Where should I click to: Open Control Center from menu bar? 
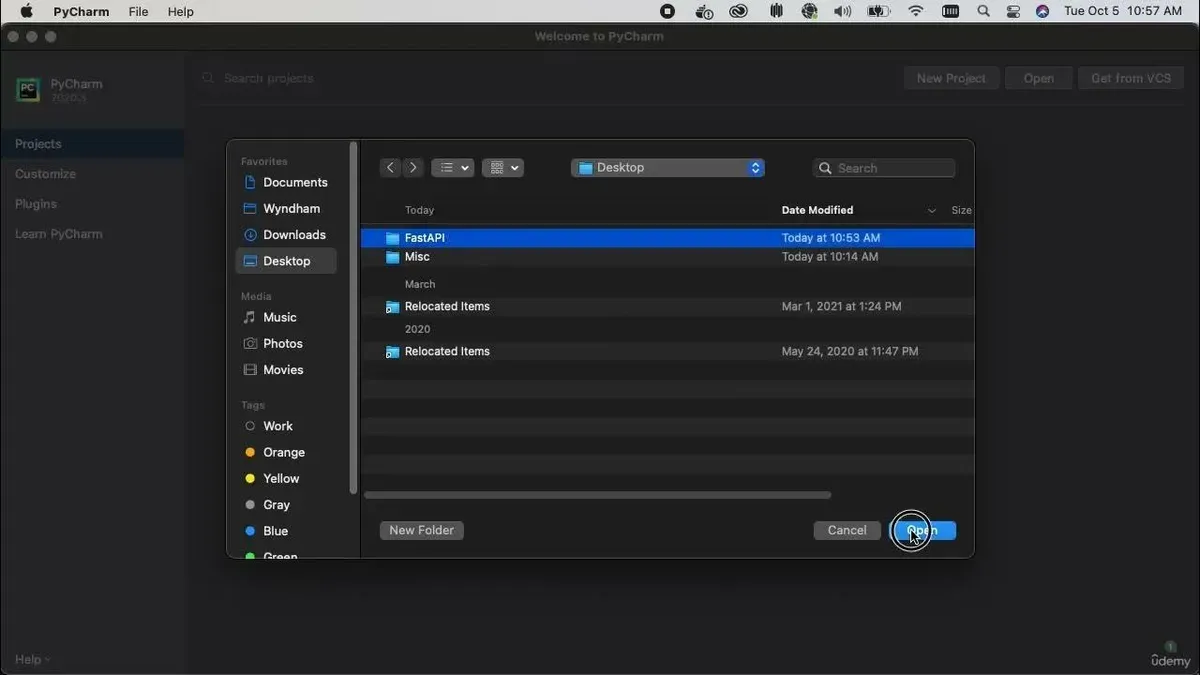(1013, 11)
